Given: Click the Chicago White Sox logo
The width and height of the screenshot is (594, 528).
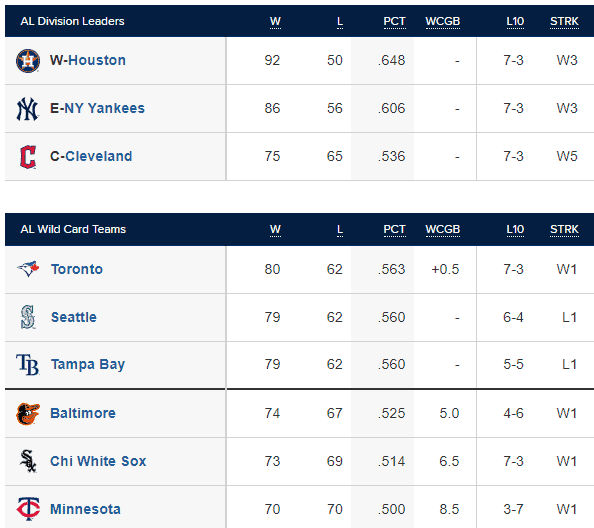Looking at the screenshot, I should [x=28, y=461].
